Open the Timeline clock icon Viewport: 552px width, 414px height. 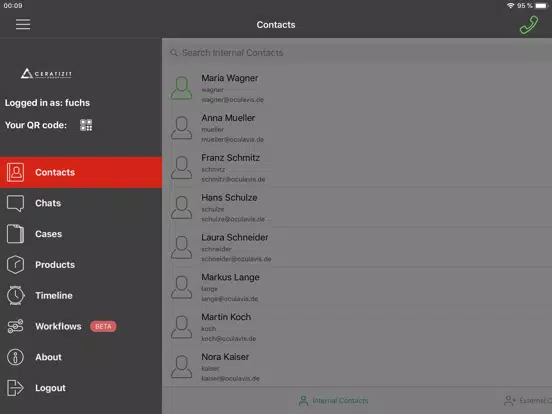[x=15, y=295]
